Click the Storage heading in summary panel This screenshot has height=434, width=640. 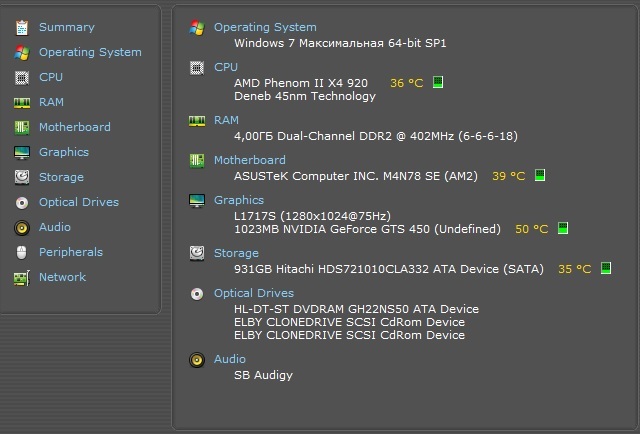tap(236, 253)
